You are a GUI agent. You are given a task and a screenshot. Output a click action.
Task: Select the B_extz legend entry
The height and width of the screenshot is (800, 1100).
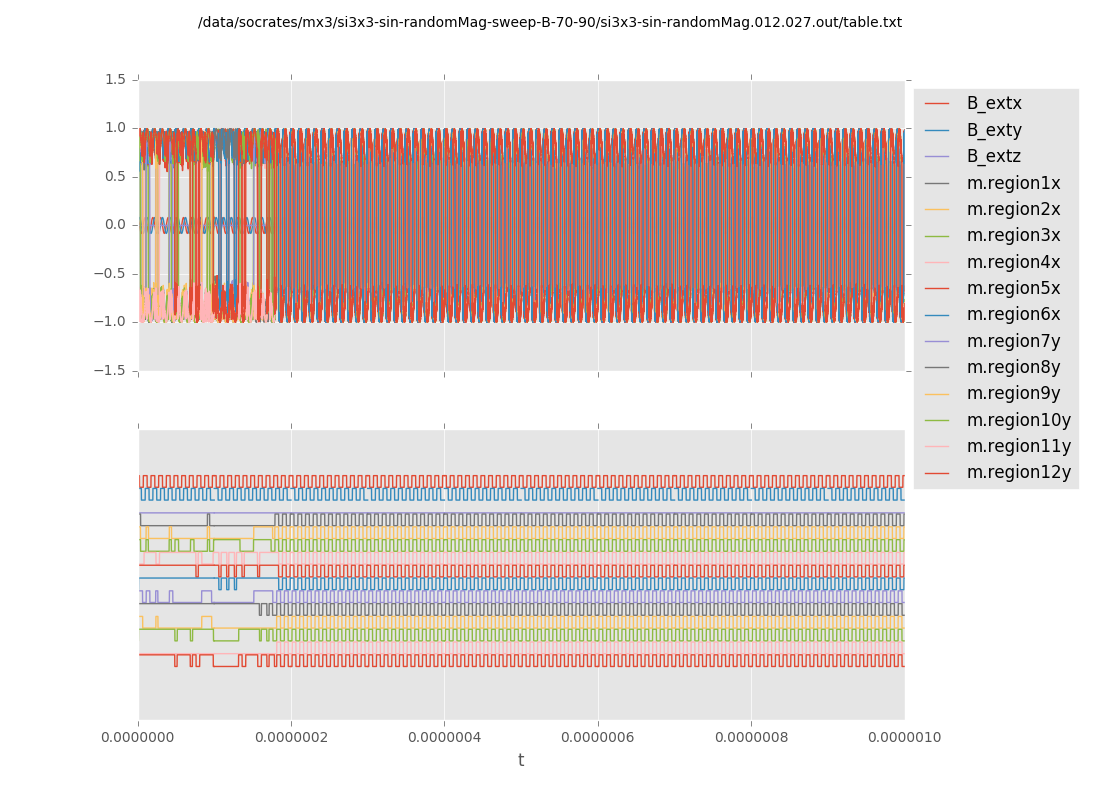point(993,157)
